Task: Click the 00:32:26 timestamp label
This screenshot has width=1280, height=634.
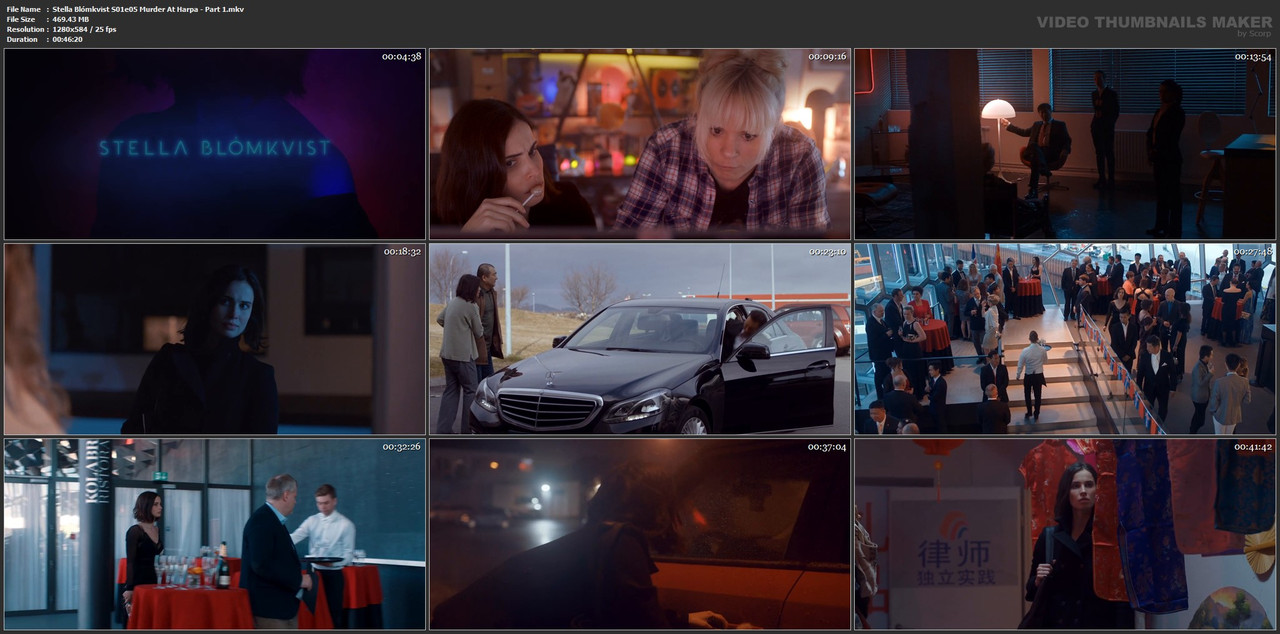Action: 401,446
